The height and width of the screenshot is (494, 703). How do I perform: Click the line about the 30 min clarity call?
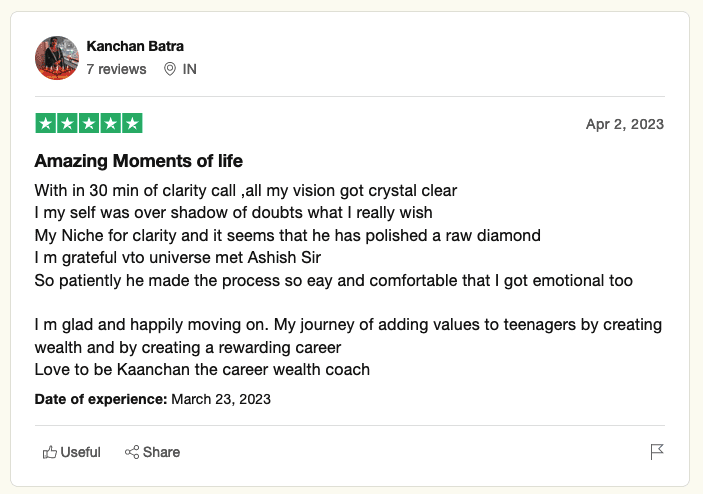point(246,190)
